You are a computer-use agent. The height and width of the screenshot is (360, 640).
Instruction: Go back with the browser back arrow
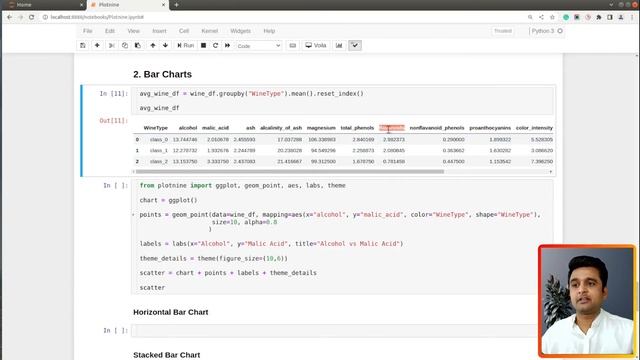(9, 17)
